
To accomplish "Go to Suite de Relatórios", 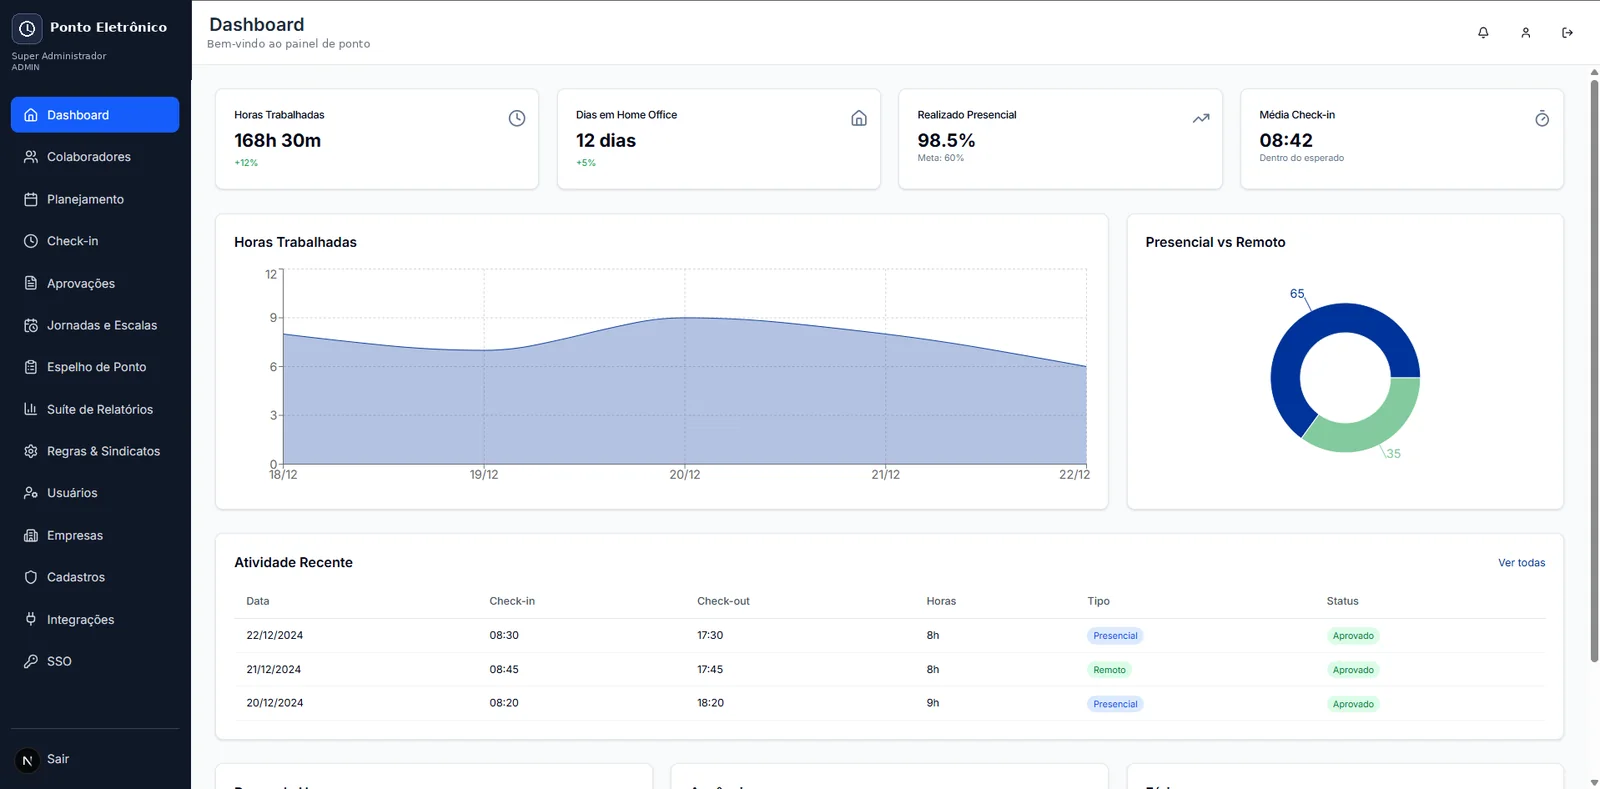I will [95, 409].
